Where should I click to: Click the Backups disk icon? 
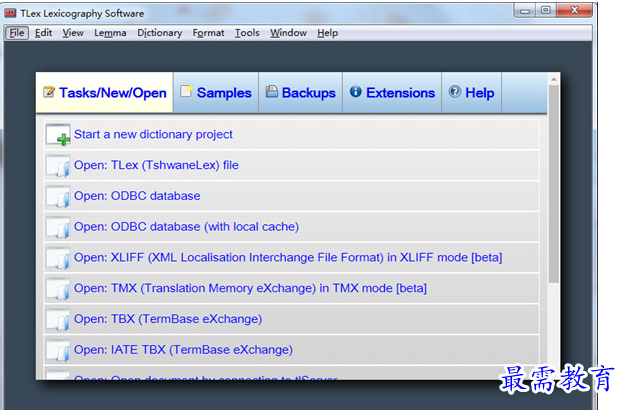click(272, 91)
